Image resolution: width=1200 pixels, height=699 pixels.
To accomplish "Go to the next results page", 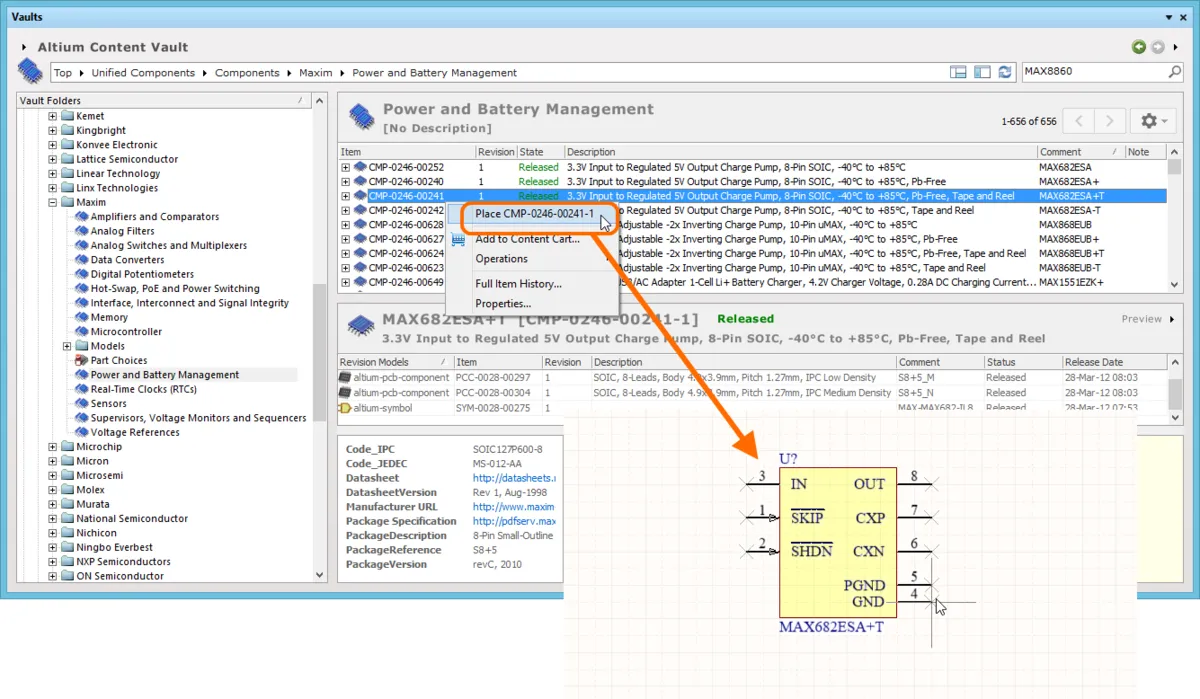I will pyautogui.click(x=1110, y=121).
